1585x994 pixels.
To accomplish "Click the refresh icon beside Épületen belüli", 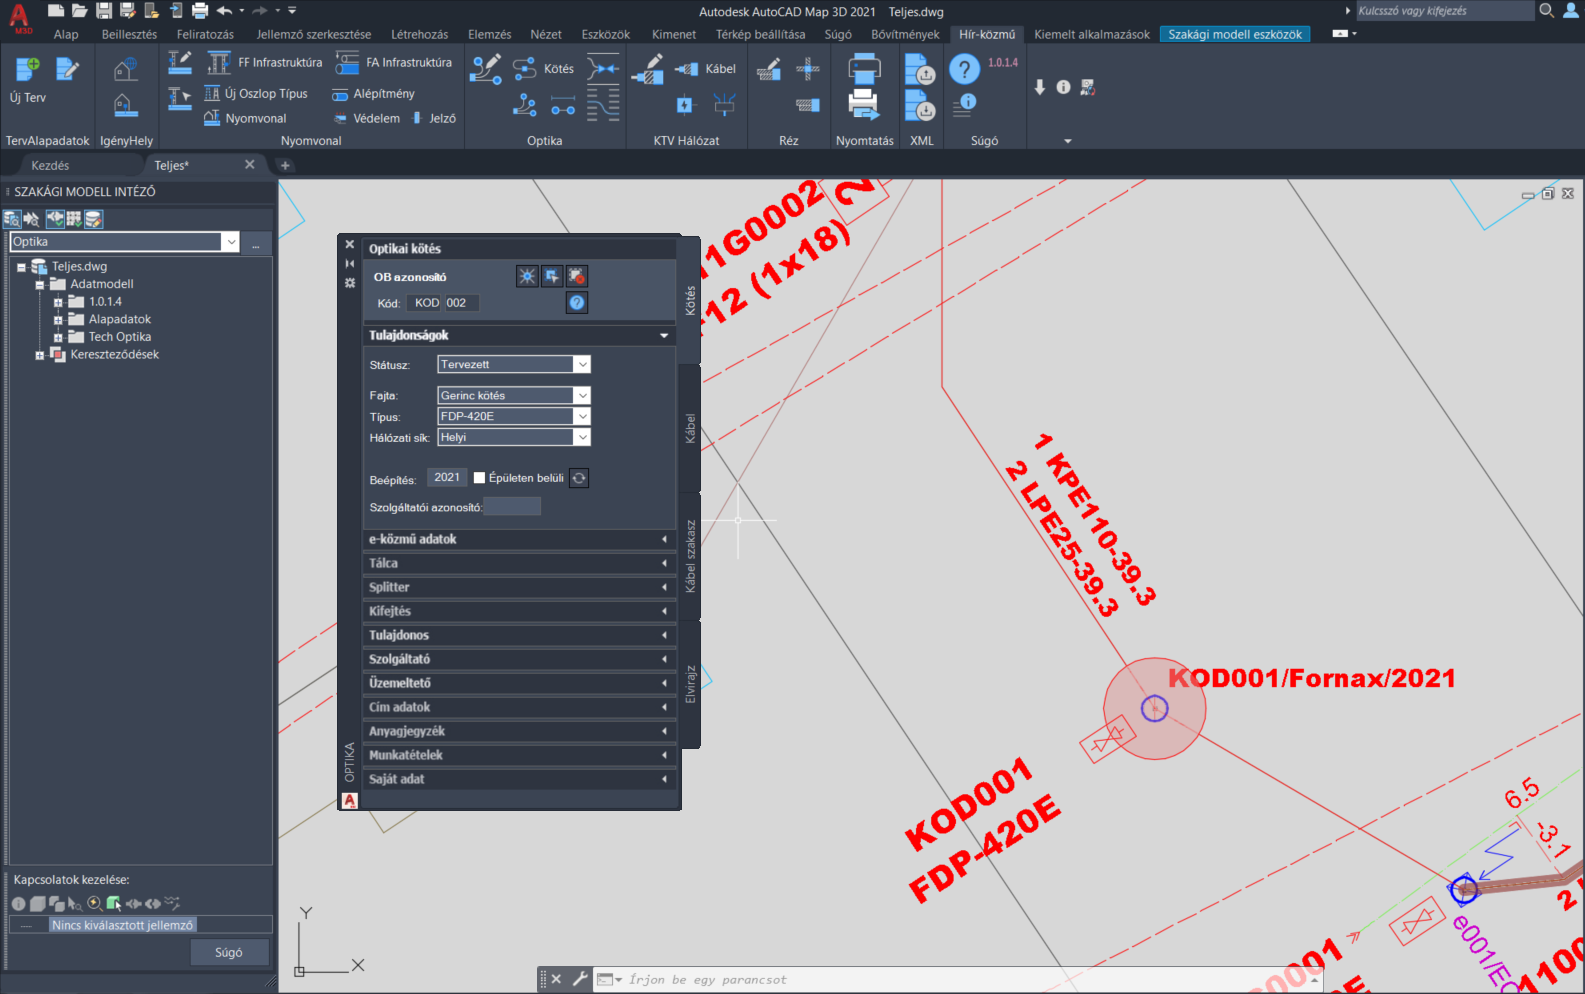I will click(x=579, y=478).
